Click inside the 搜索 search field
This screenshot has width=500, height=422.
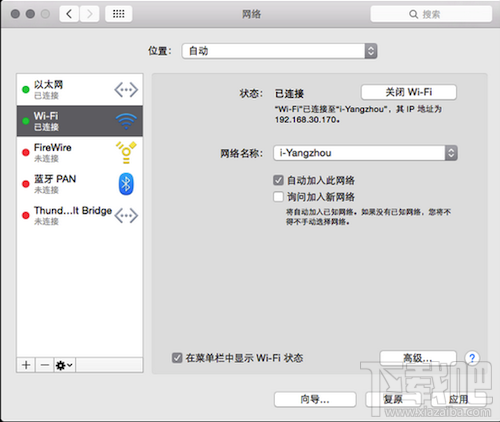click(x=431, y=14)
